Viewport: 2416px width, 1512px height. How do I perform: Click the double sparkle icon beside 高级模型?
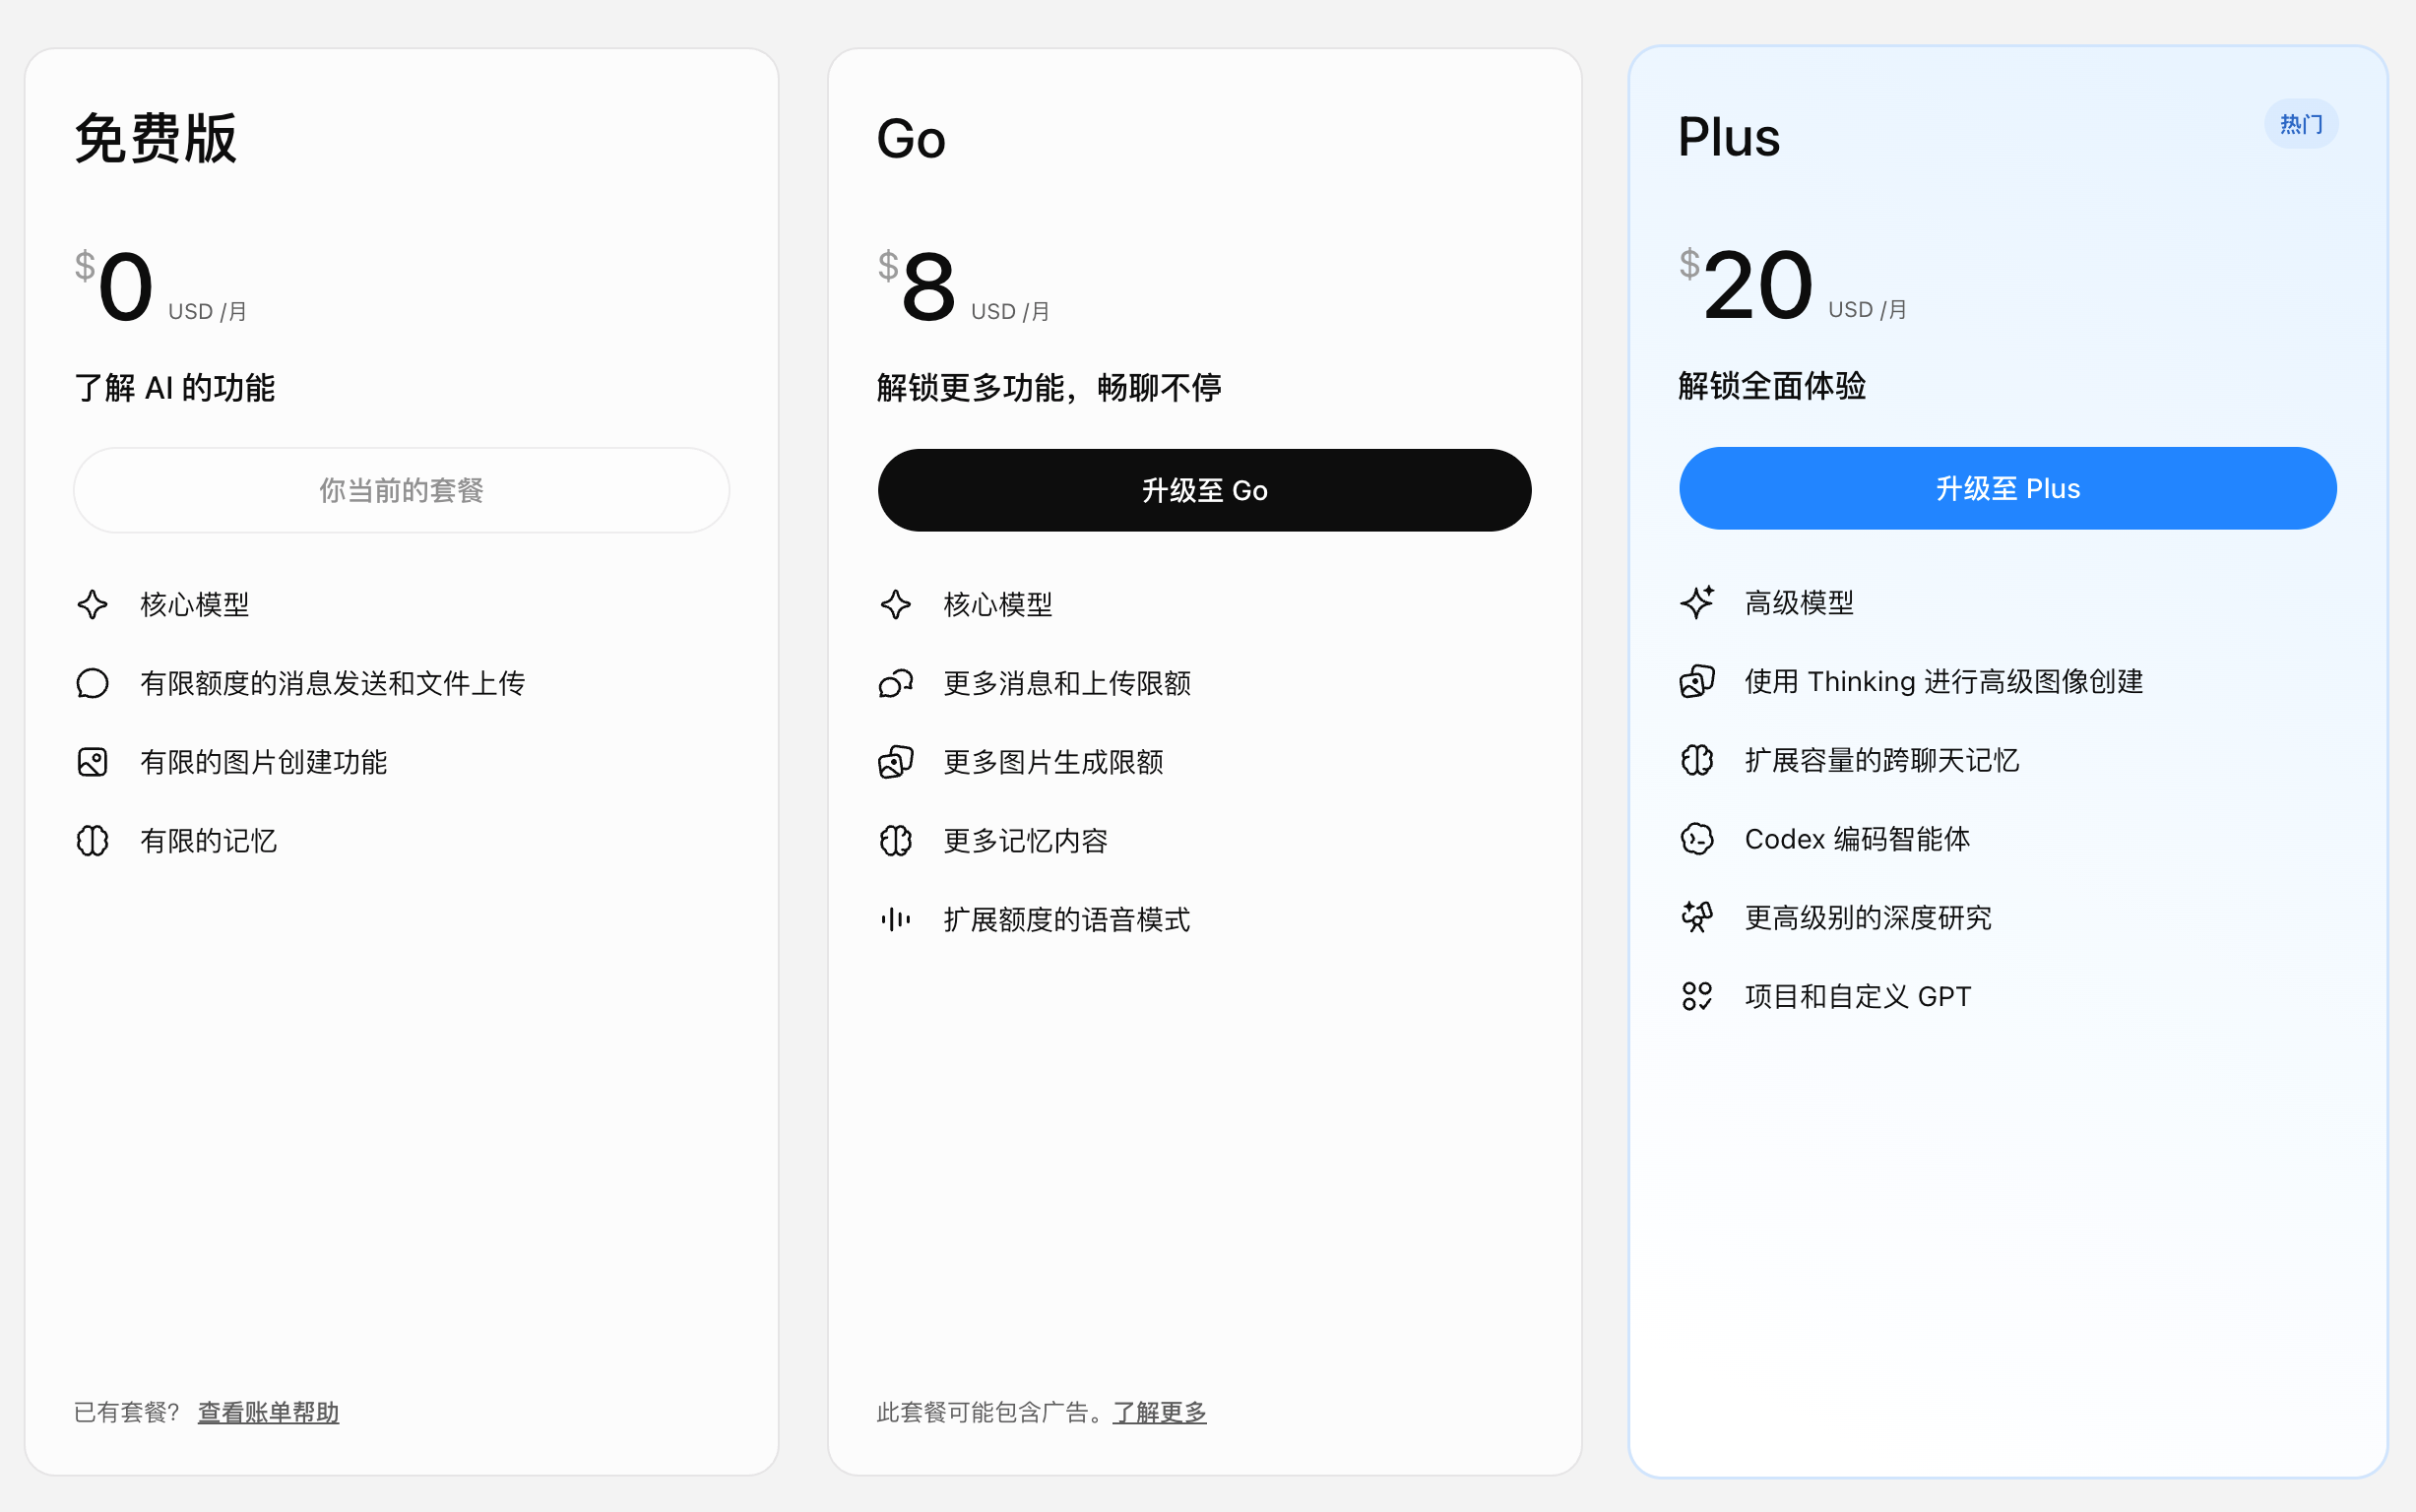[1697, 602]
